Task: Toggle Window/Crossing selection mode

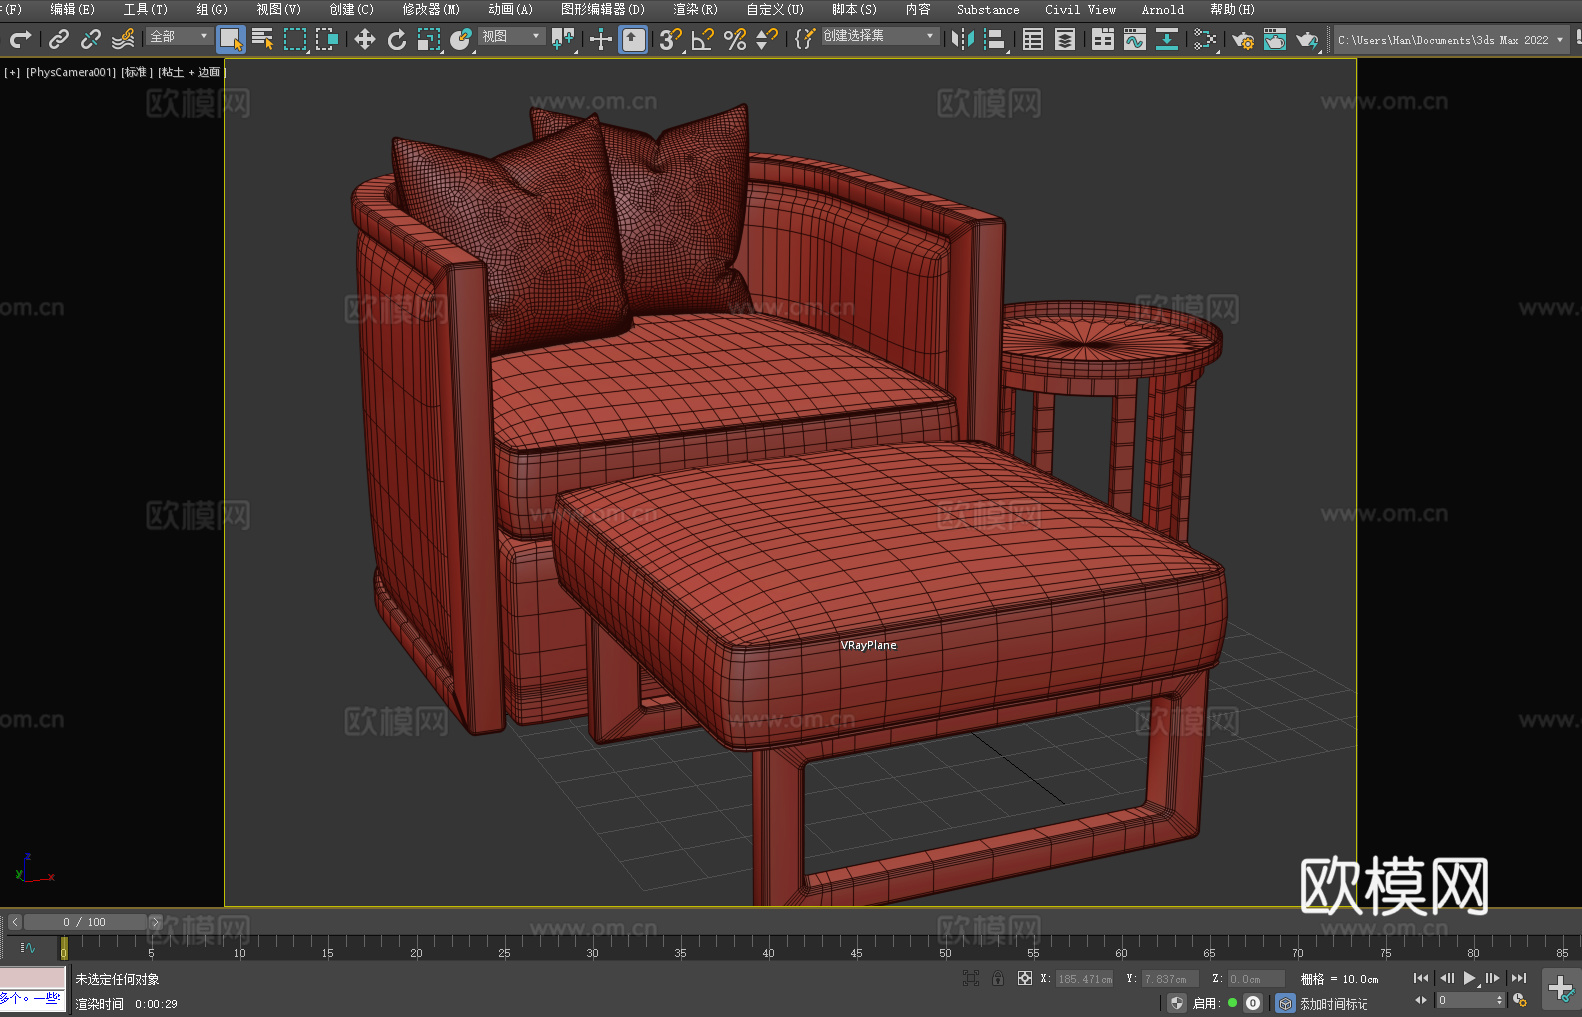Action: [x=327, y=39]
